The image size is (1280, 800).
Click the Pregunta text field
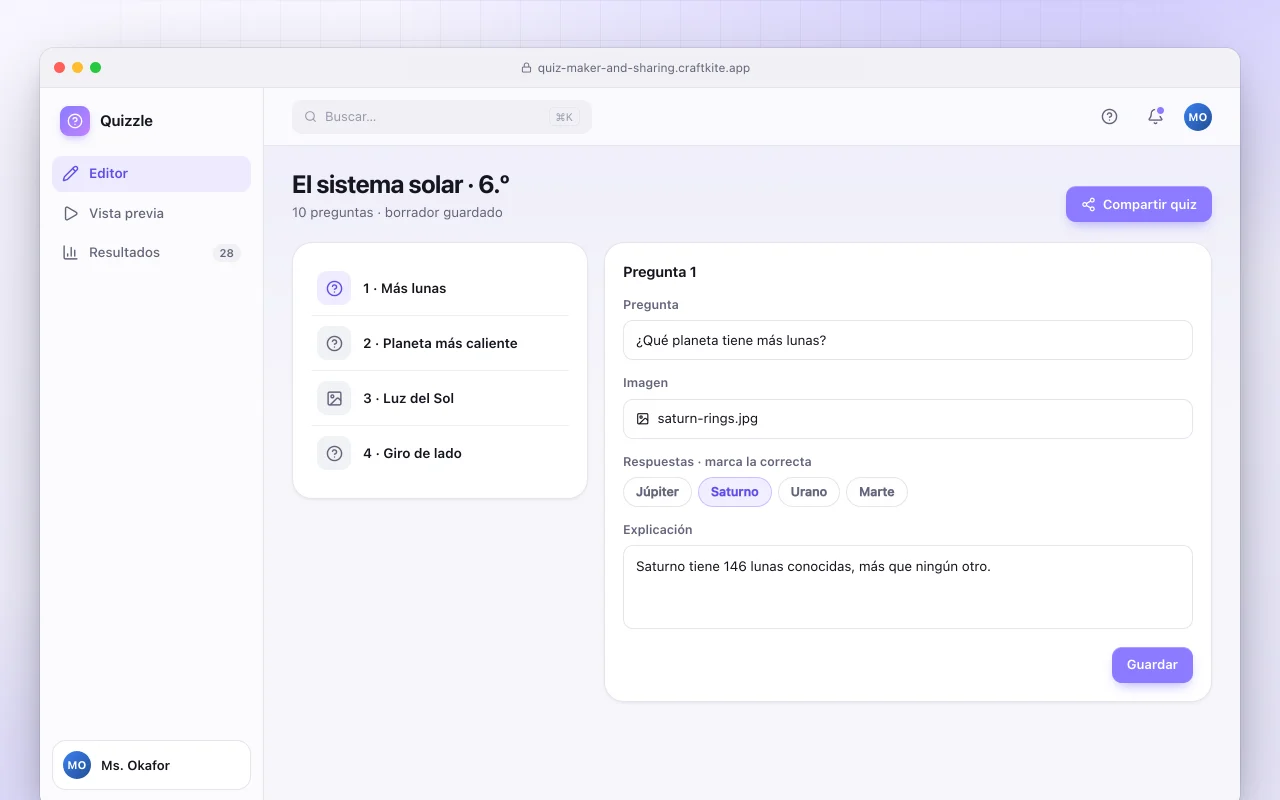pos(908,340)
